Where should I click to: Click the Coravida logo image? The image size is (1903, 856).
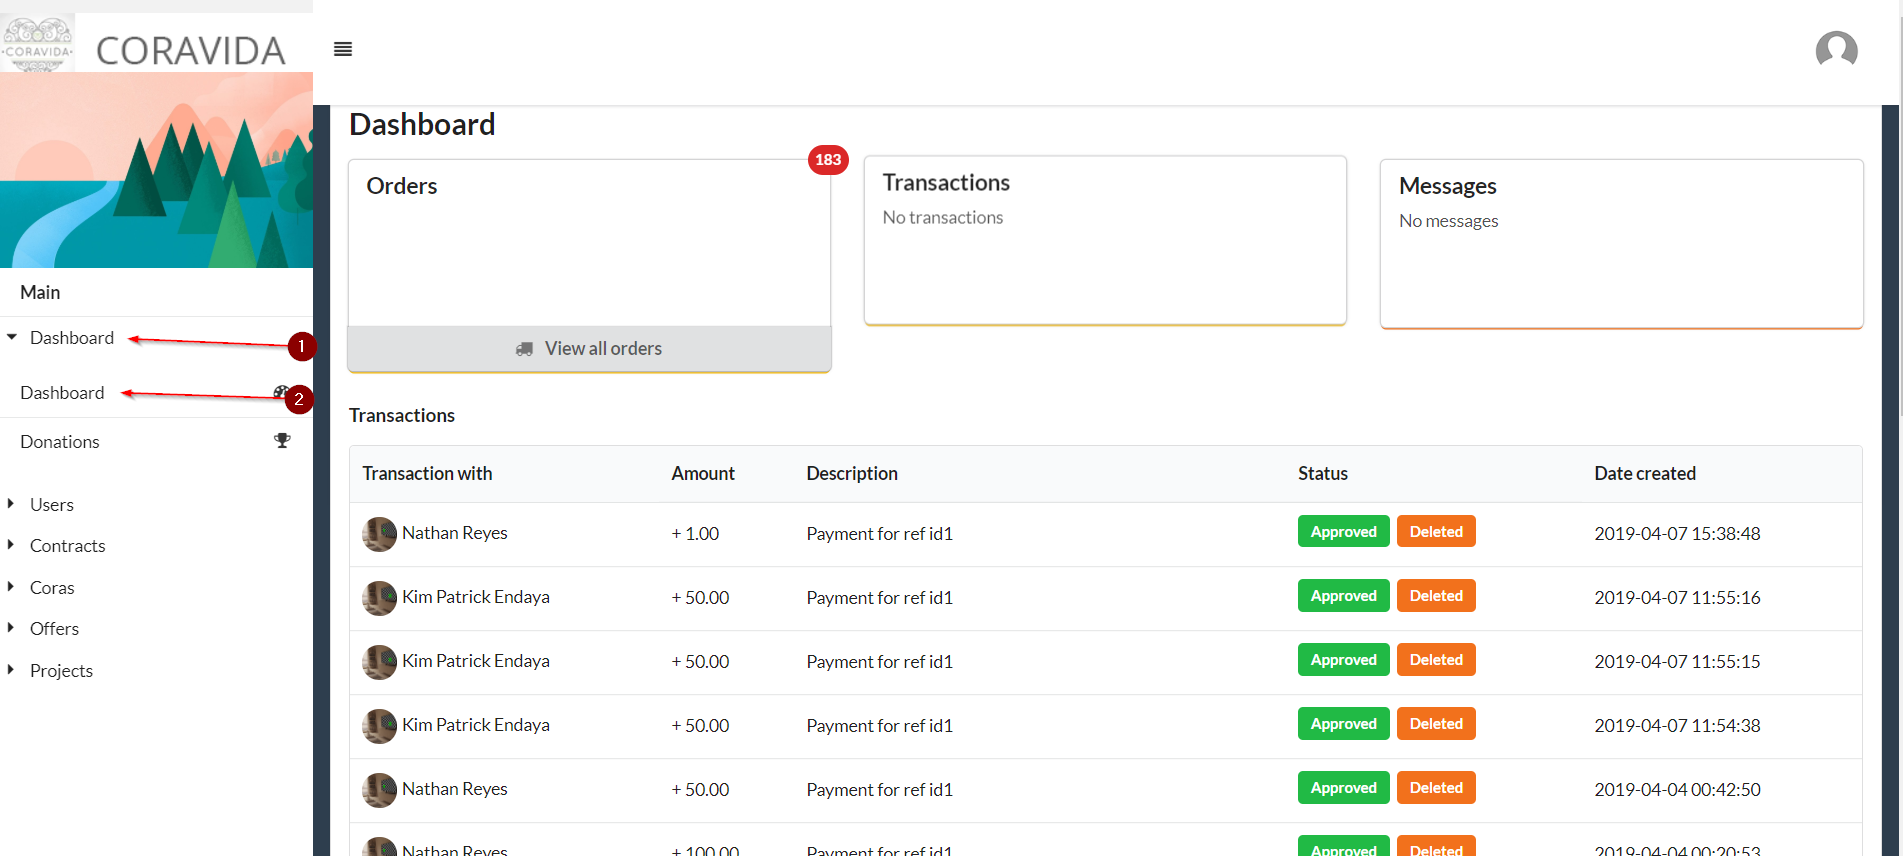tap(38, 43)
